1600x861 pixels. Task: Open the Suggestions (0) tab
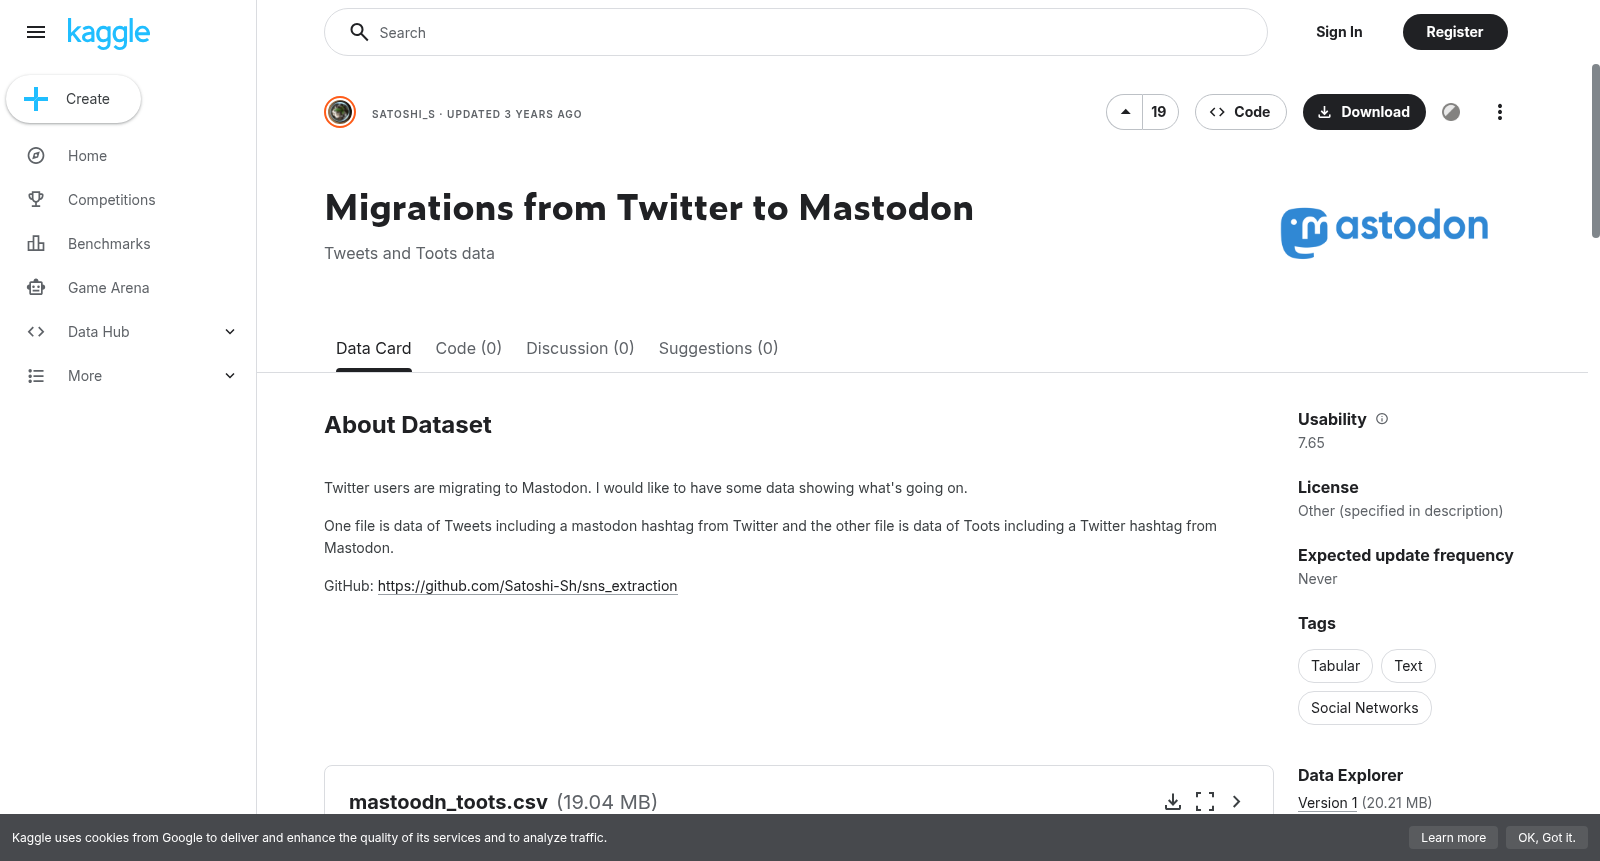[x=718, y=348]
